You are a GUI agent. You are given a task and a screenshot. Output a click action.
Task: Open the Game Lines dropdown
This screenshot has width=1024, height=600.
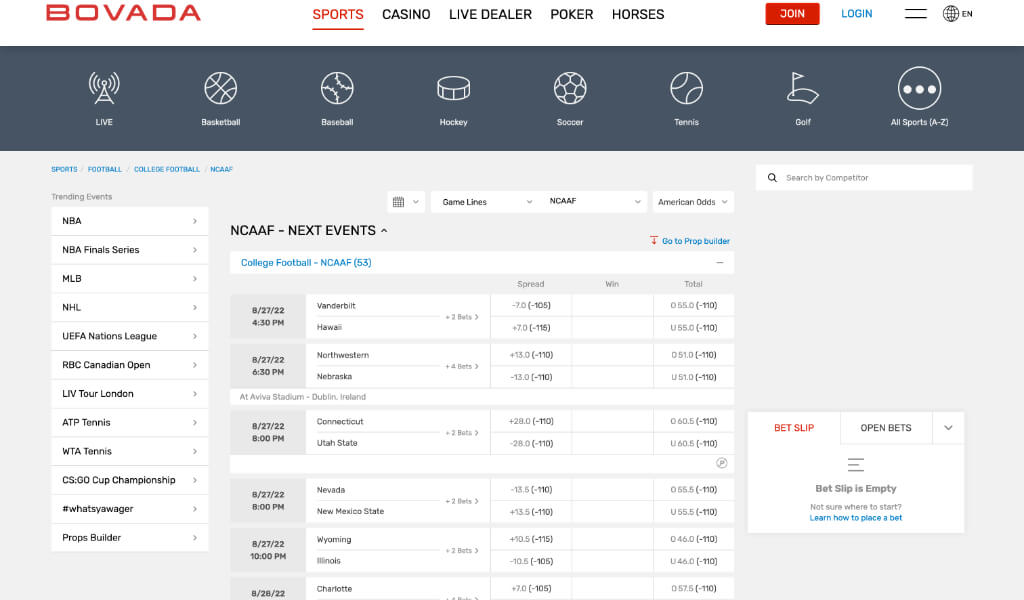coord(487,202)
